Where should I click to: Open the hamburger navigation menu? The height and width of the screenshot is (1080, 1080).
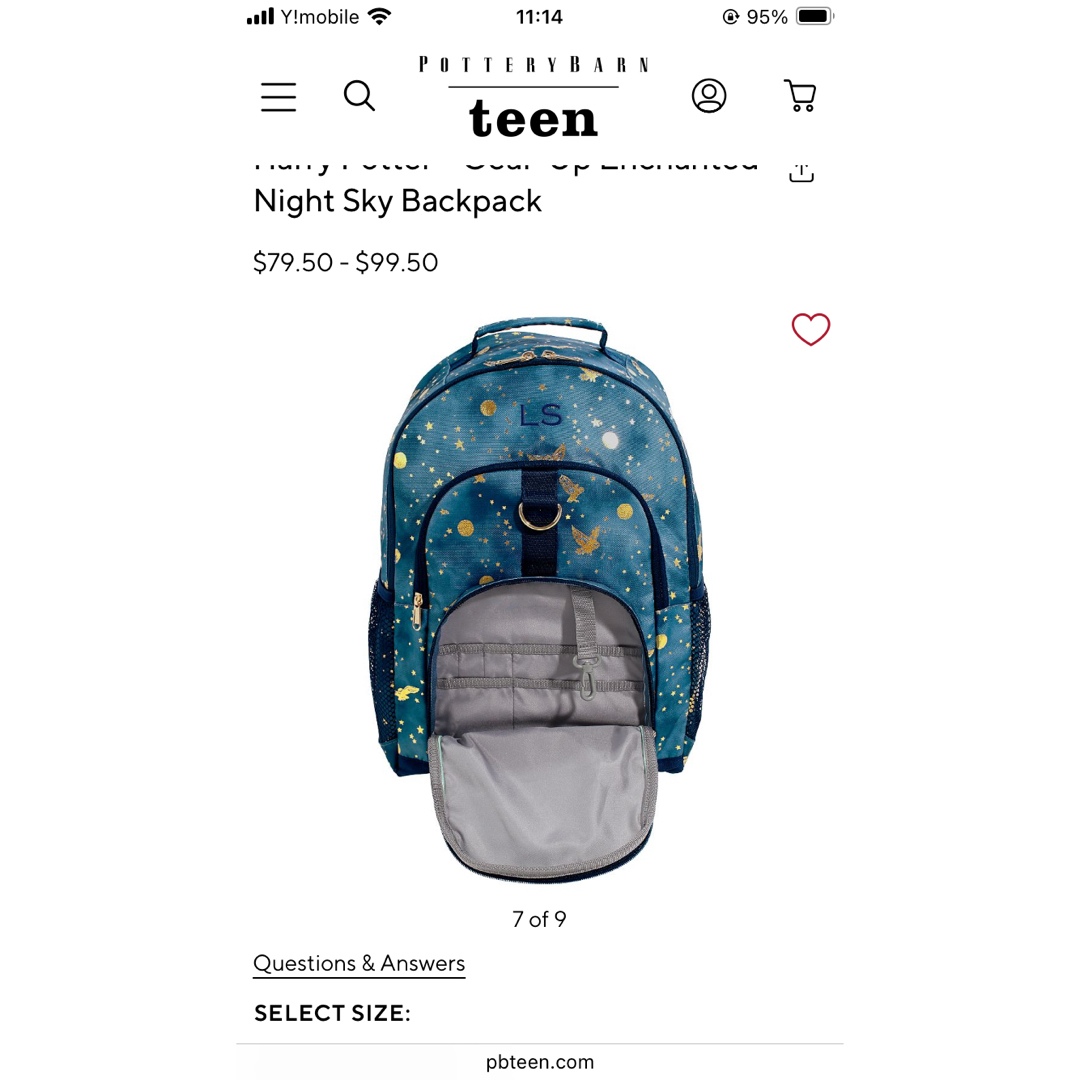278,96
